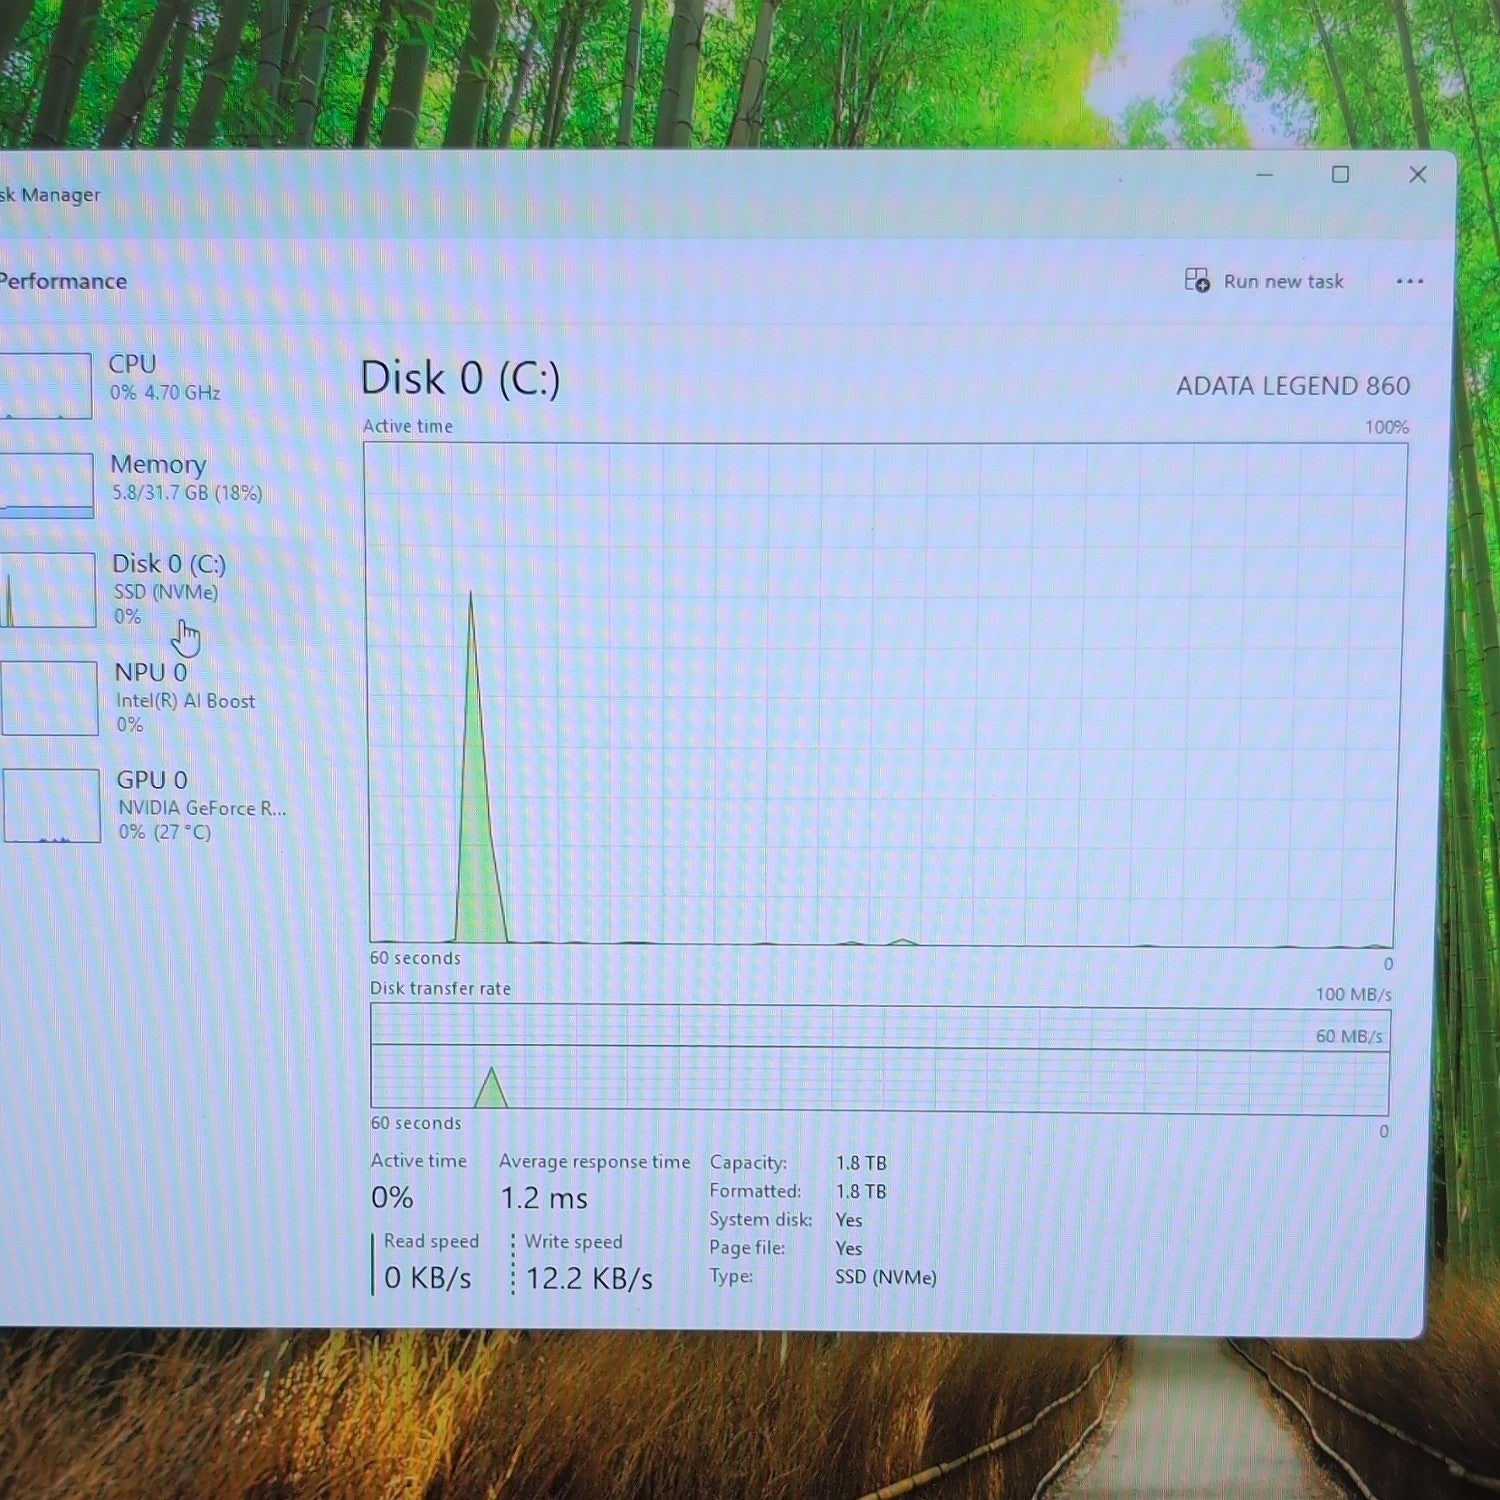
Task: Click the 5.8/31.7 GB (18%) memory text
Action: [x=187, y=493]
